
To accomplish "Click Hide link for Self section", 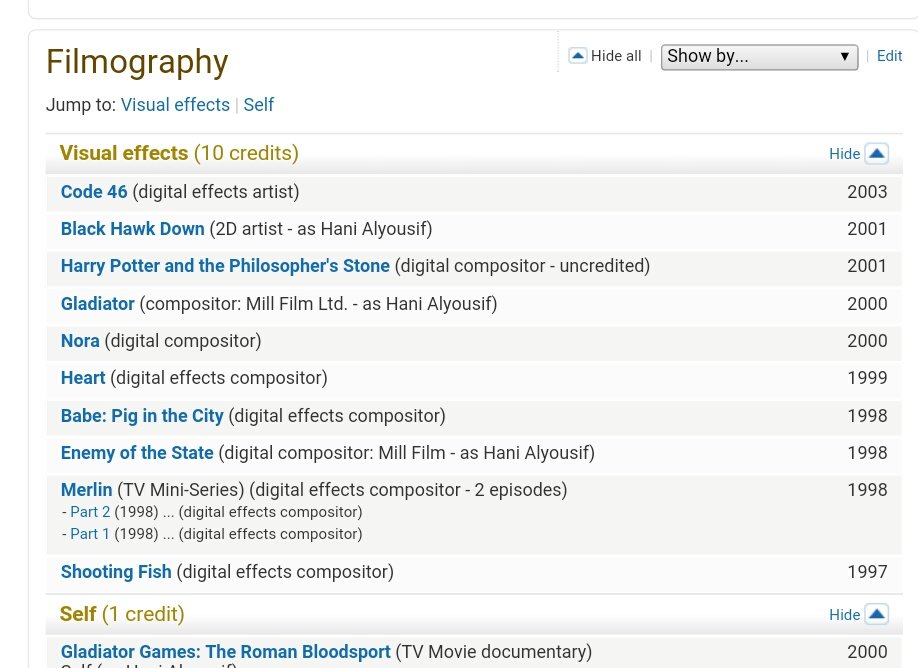I will 844,615.
